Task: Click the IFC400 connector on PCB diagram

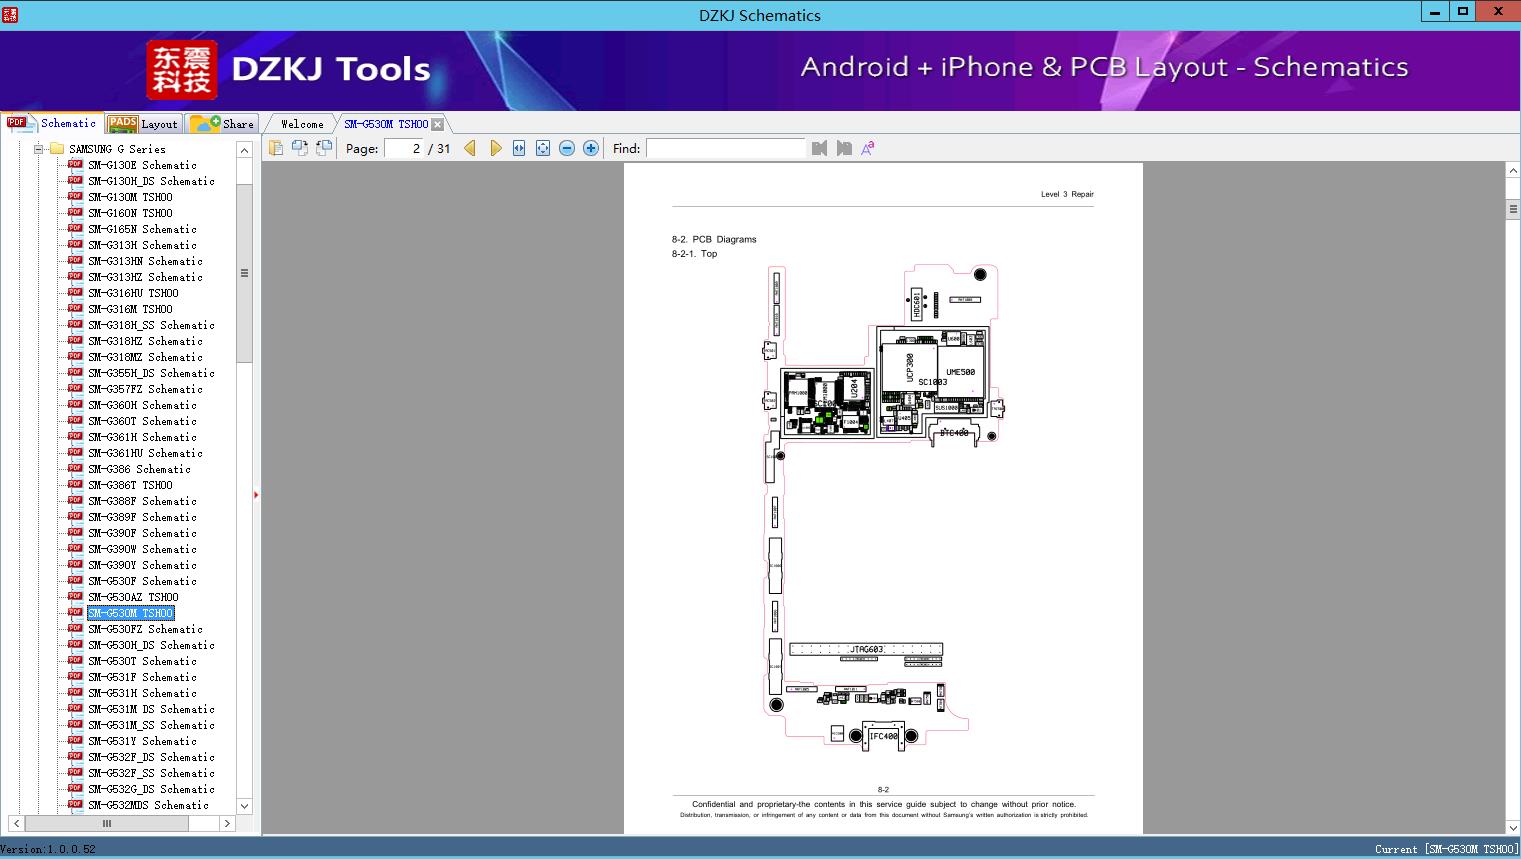Action: (x=883, y=737)
